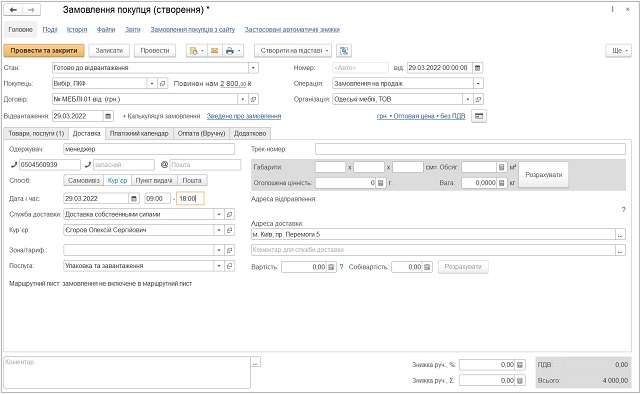The image size is (640, 394).
Task: Click the document structure icon beside Створити на підставі
Action: click(x=344, y=51)
